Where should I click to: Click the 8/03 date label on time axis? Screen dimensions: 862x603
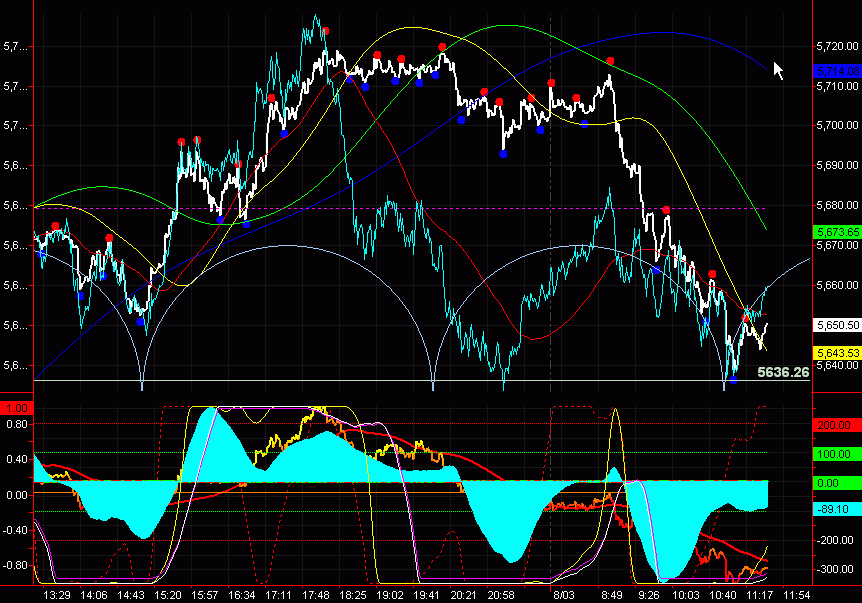coord(563,595)
